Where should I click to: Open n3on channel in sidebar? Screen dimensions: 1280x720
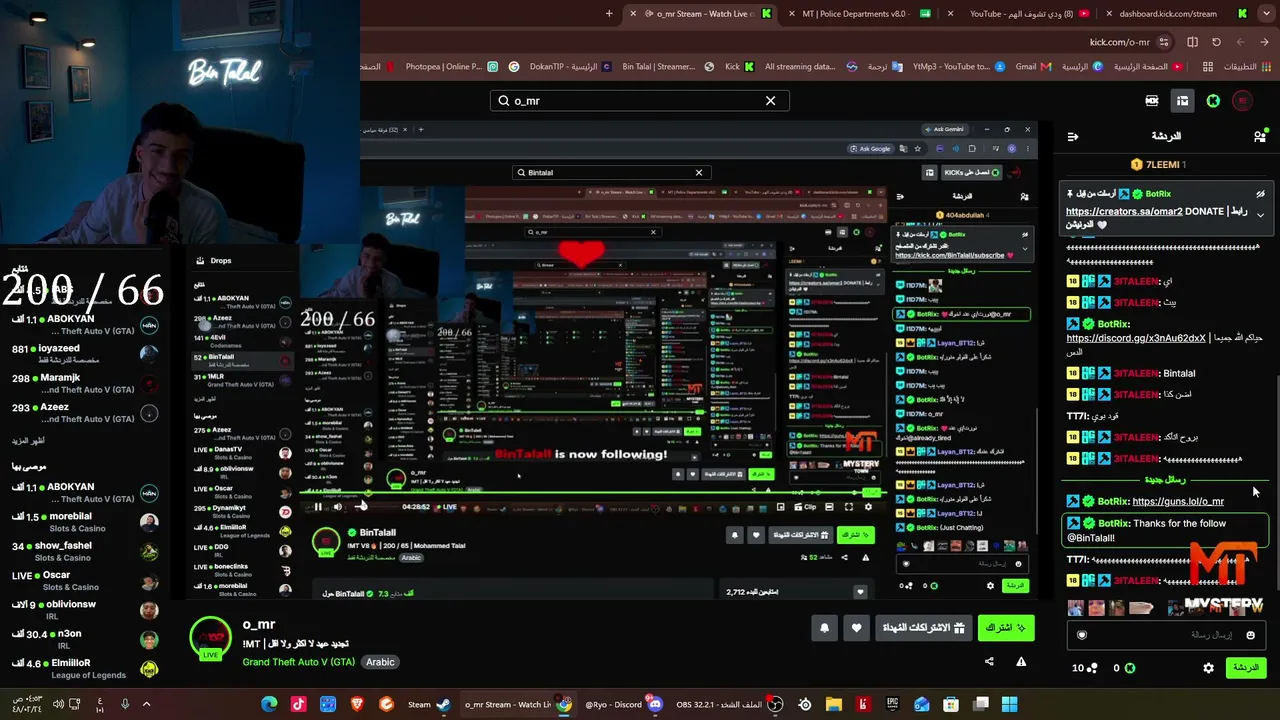(85, 639)
